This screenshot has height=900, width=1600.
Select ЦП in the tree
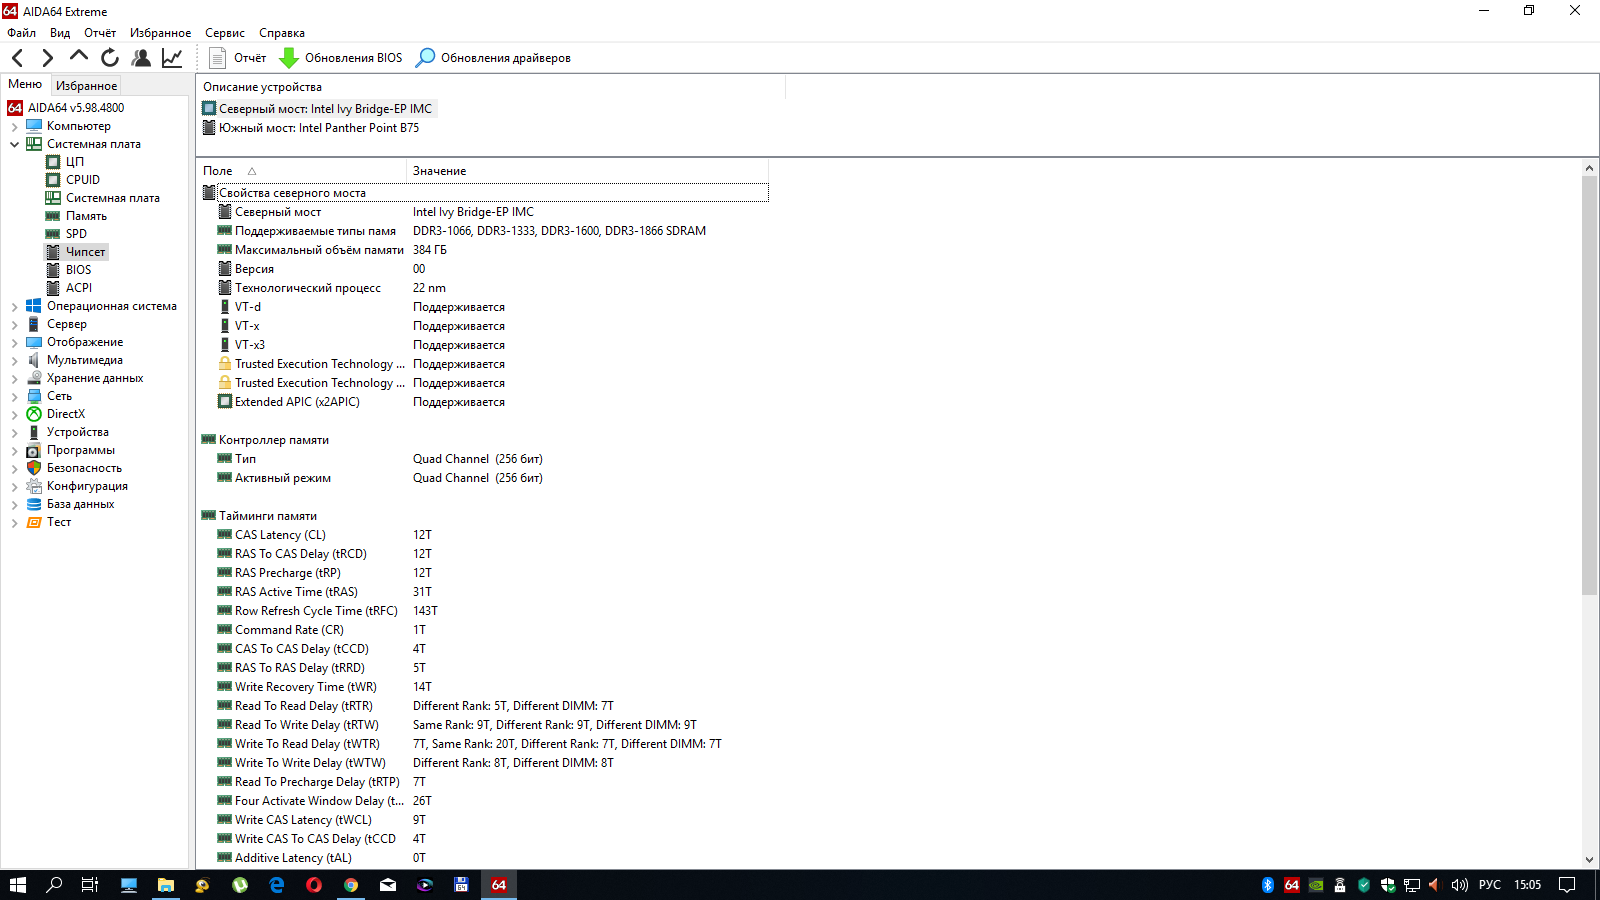pyautogui.click(x=75, y=162)
